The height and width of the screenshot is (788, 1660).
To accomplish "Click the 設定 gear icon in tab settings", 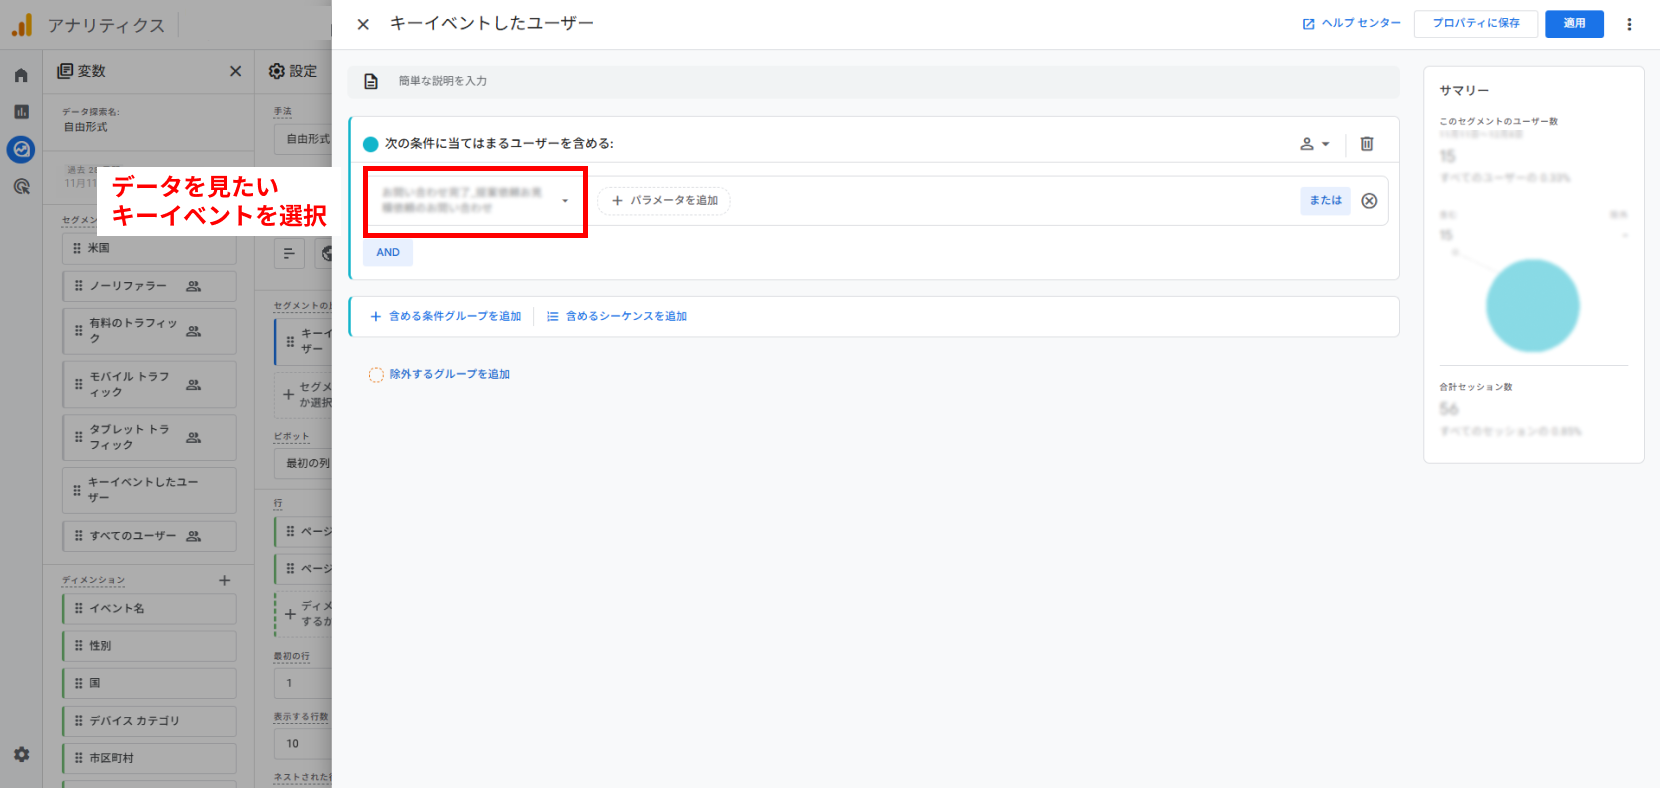I will [x=277, y=71].
